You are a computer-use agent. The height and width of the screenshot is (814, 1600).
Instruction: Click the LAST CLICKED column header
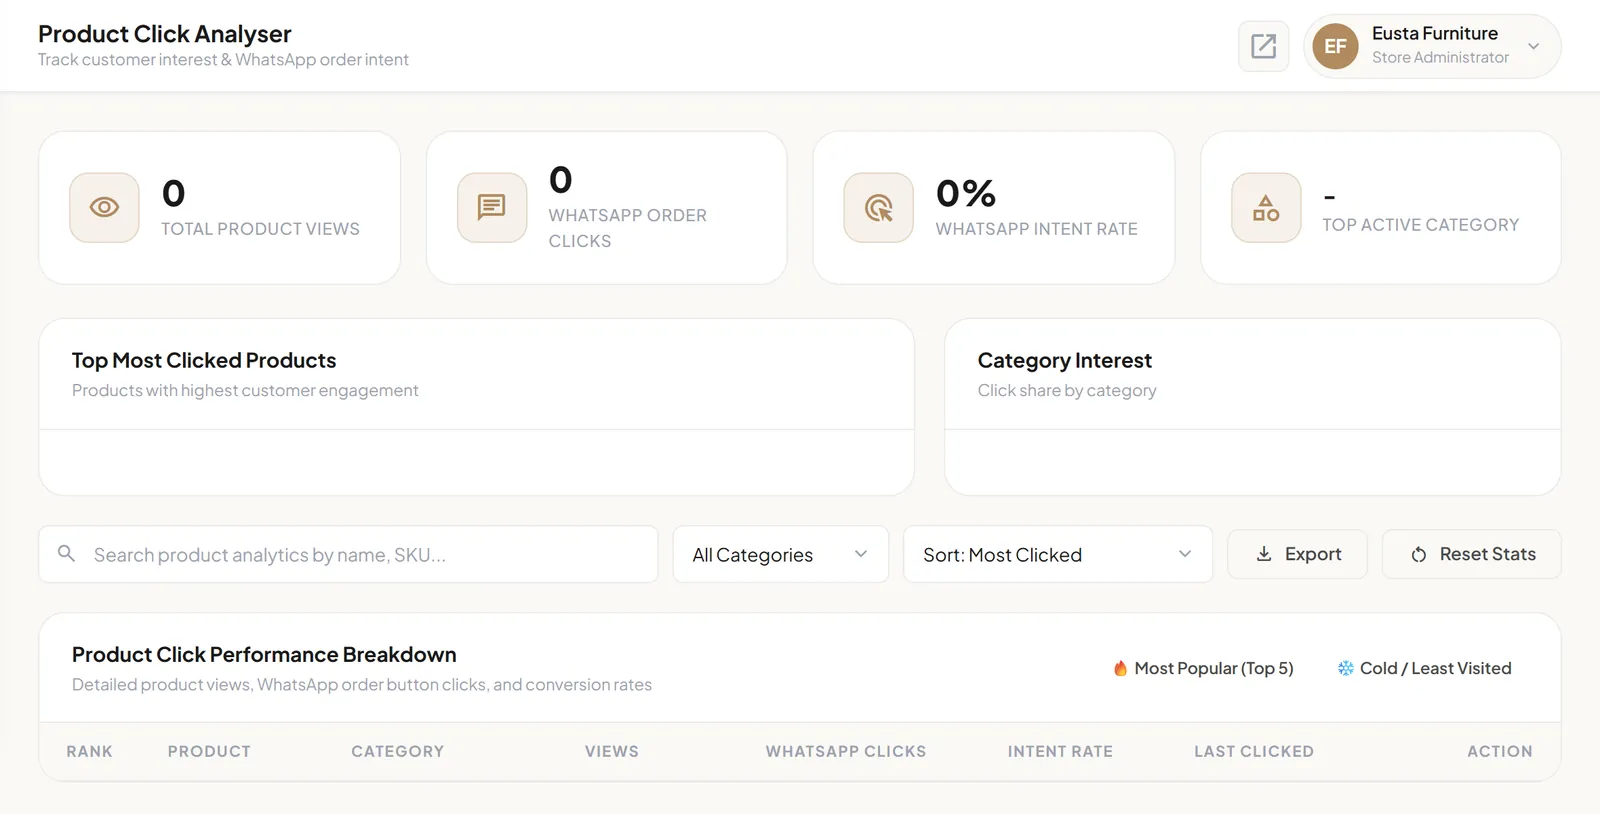pos(1254,751)
